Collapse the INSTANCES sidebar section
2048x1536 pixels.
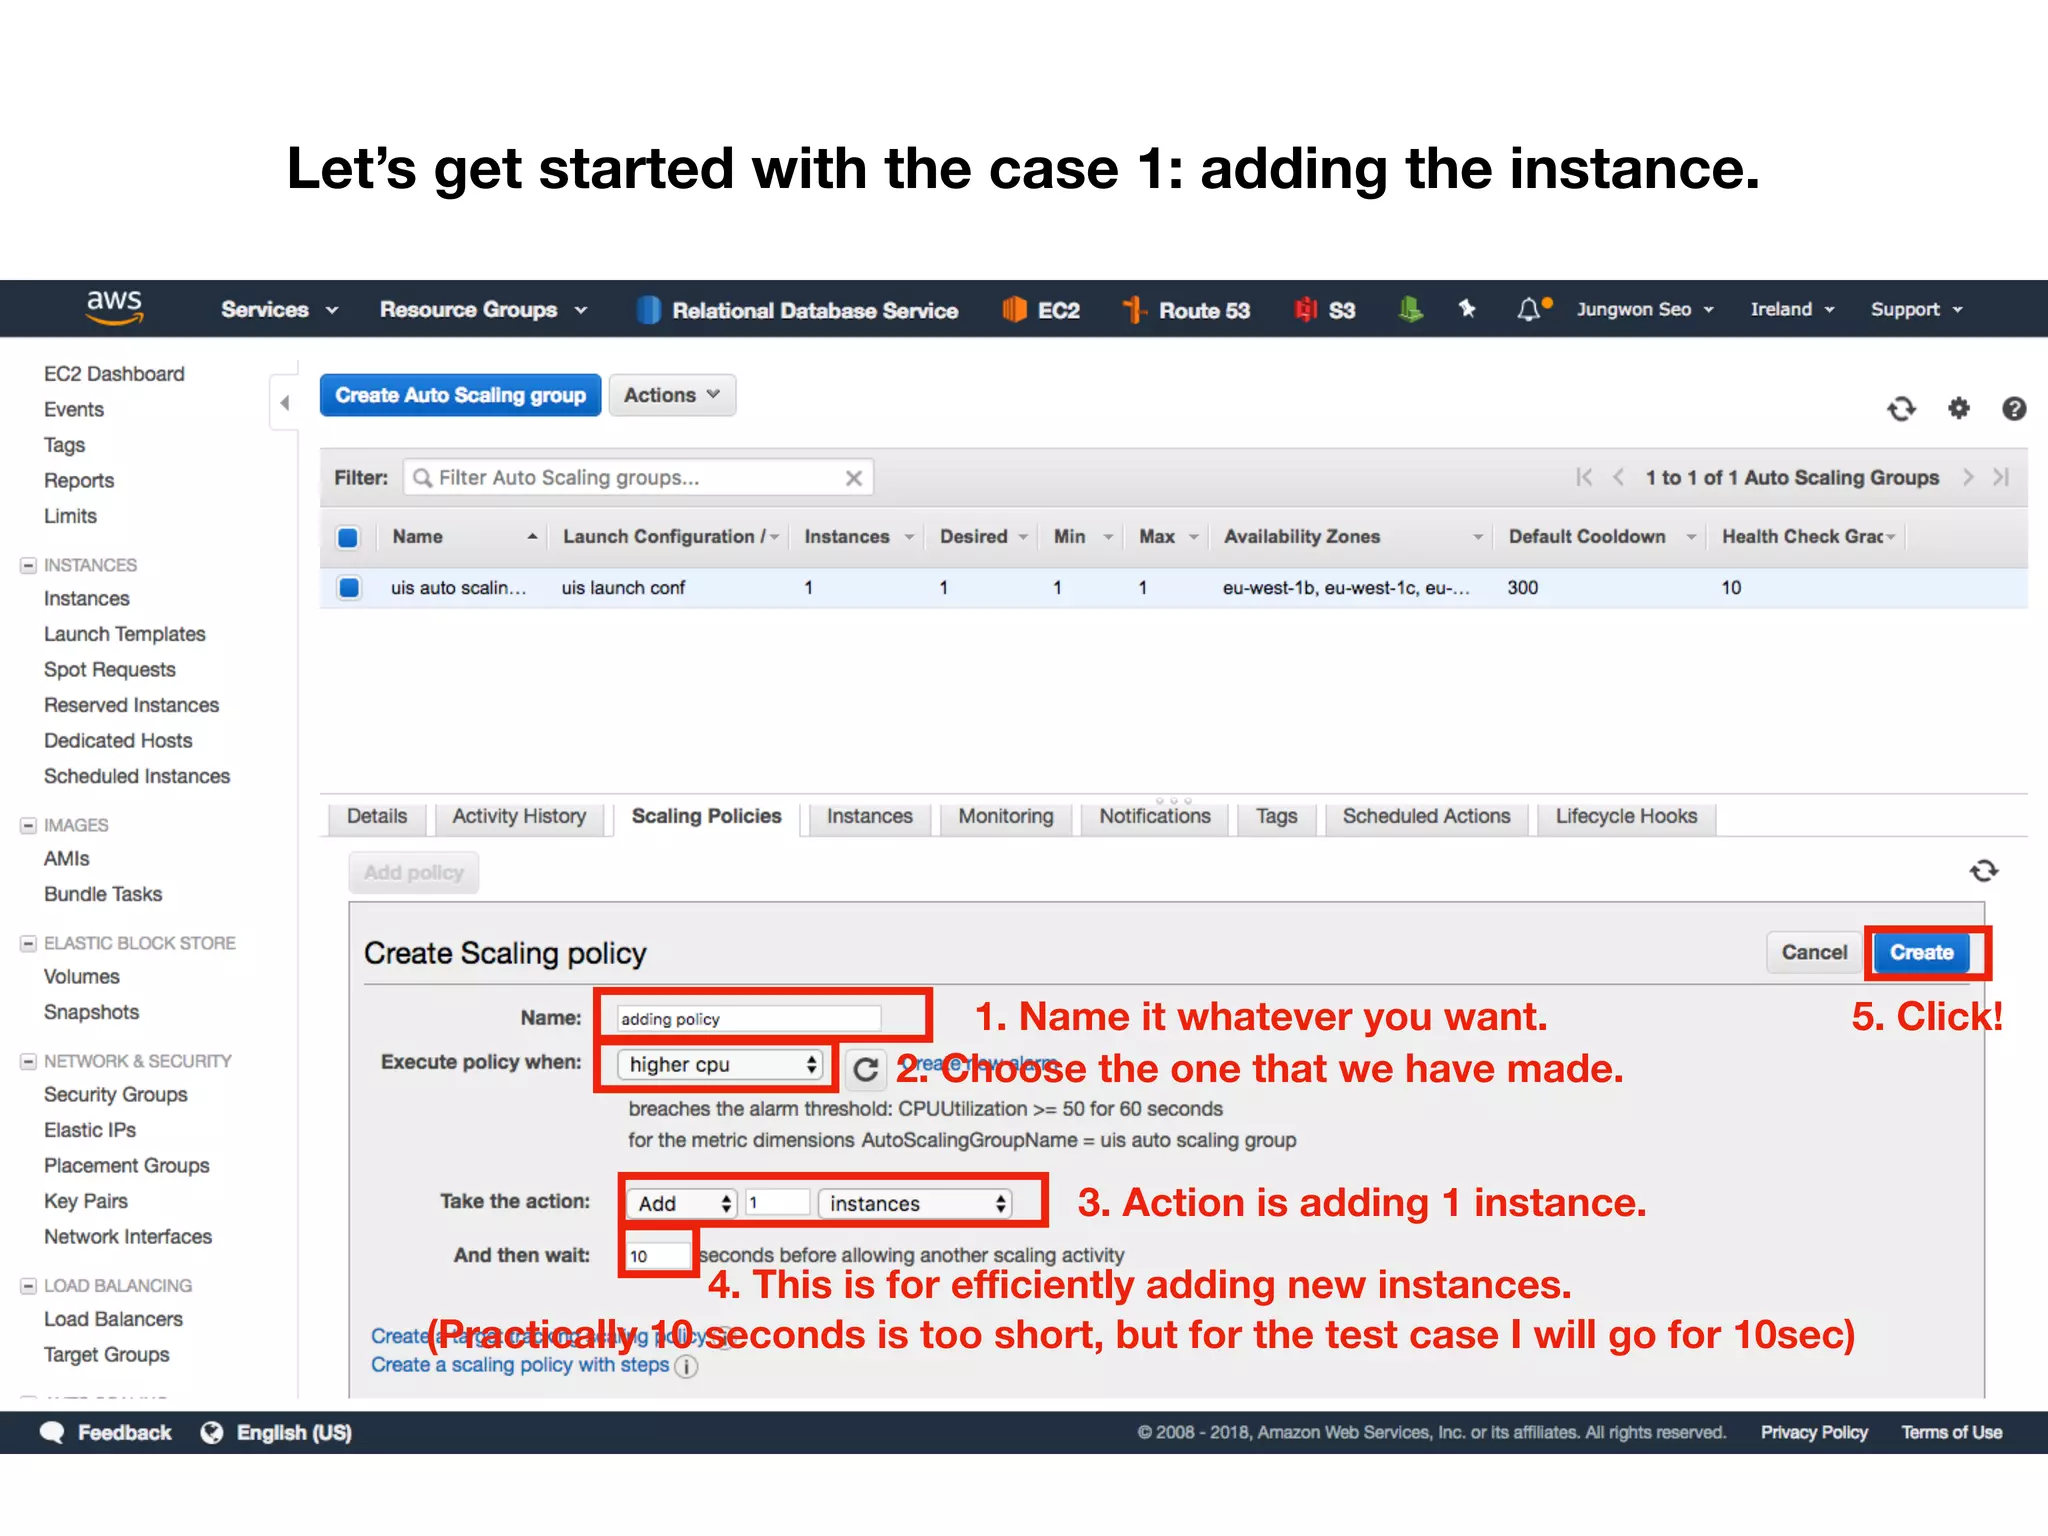(x=28, y=566)
